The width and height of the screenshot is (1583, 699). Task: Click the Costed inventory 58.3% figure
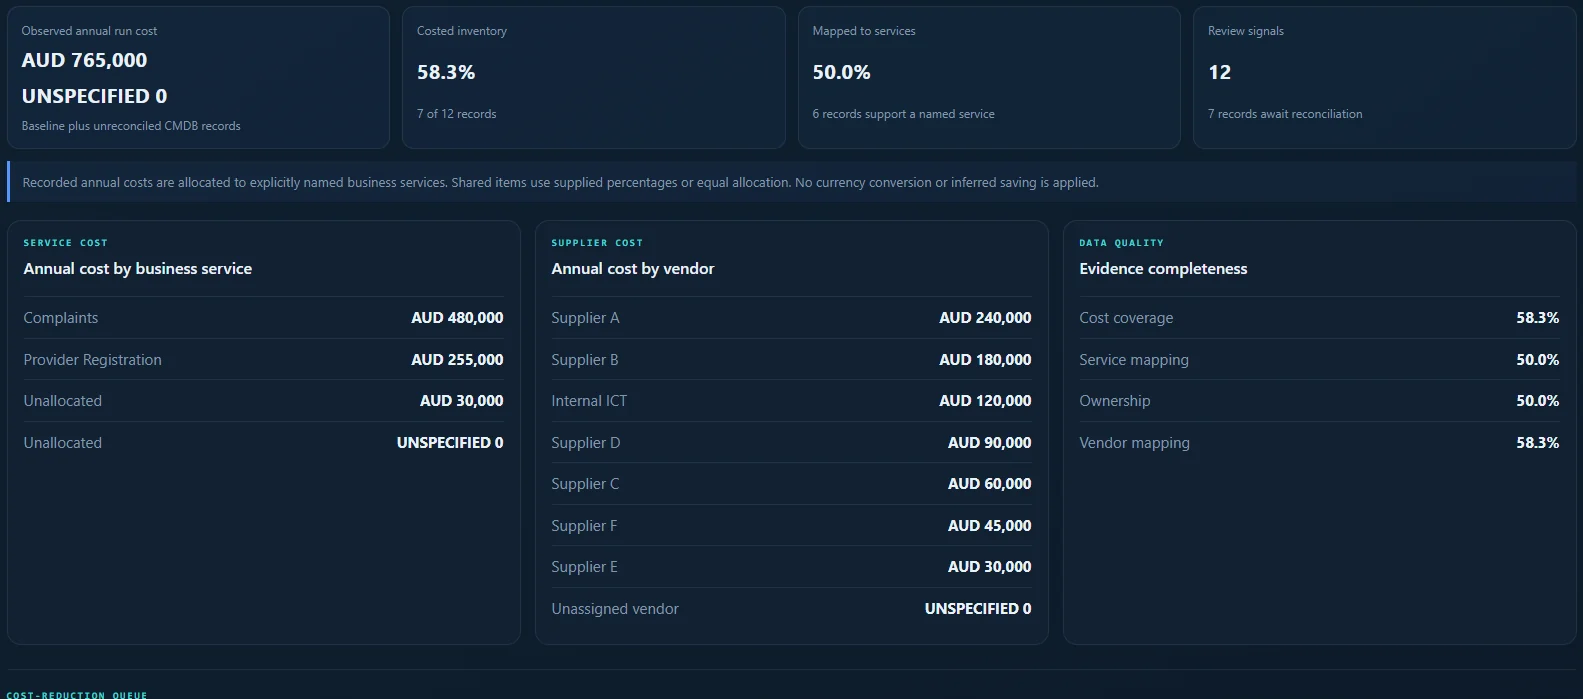tap(446, 72)
